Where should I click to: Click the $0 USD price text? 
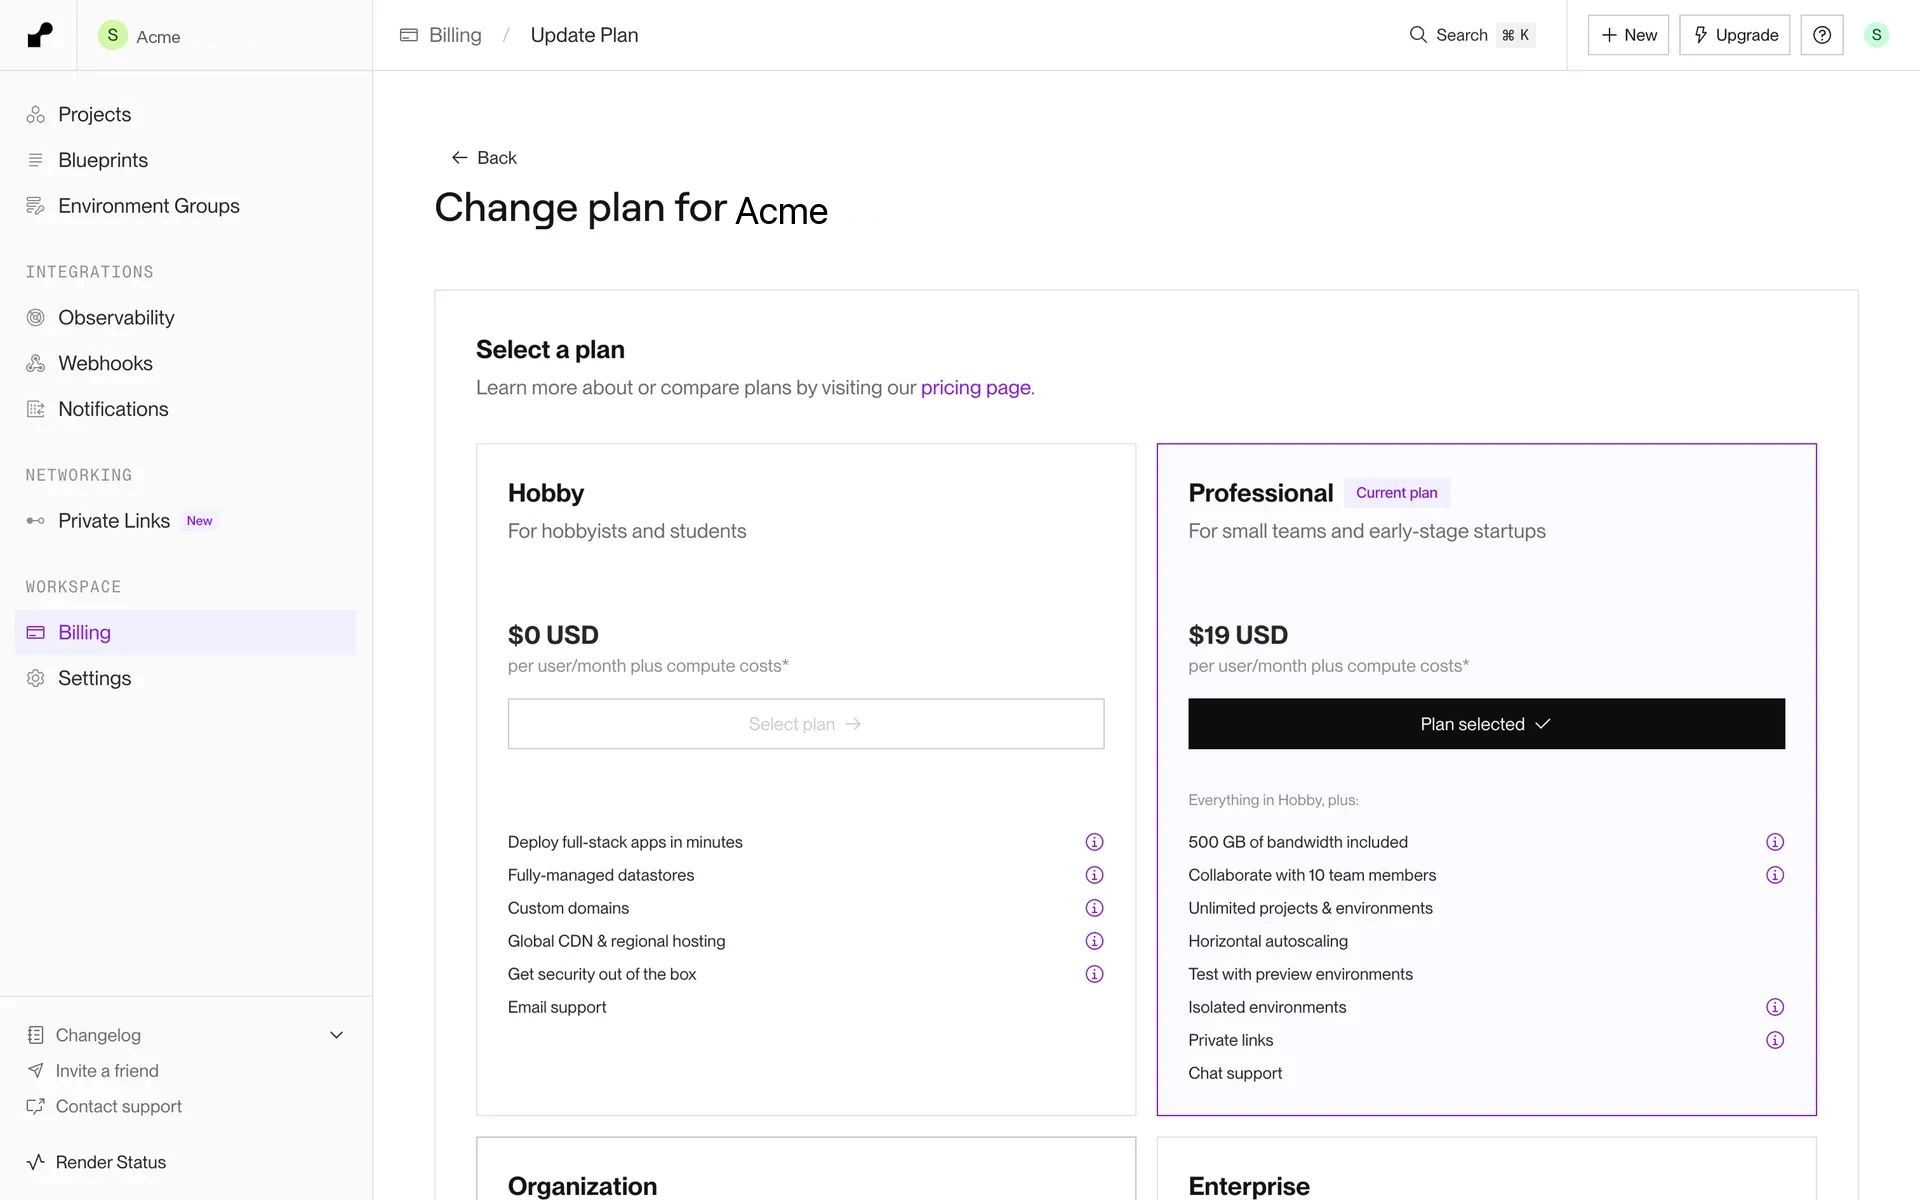click(x=553, y=635)
